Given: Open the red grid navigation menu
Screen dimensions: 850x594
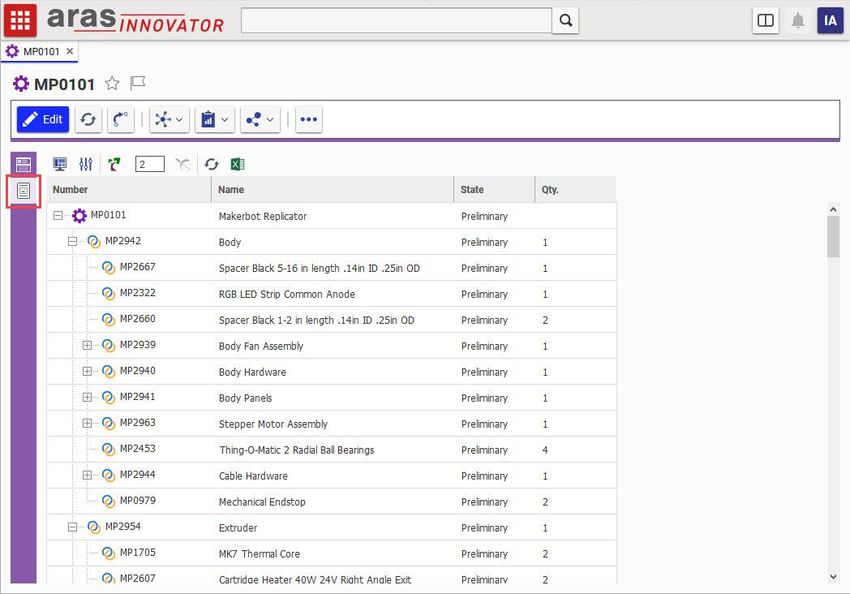Looking at the screenshot, I should pyautogui.click(x=20, y=21).
